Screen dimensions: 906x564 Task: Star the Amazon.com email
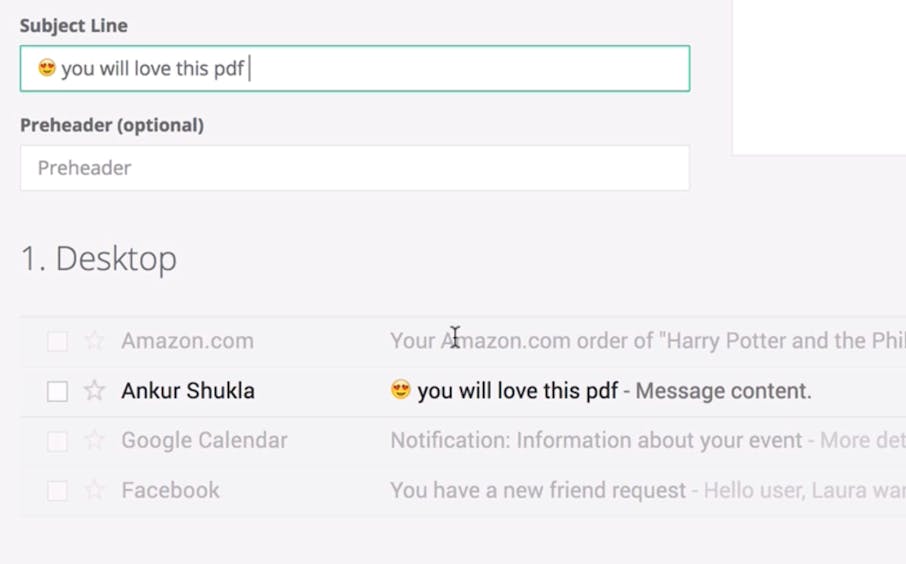tap(94, 341)
